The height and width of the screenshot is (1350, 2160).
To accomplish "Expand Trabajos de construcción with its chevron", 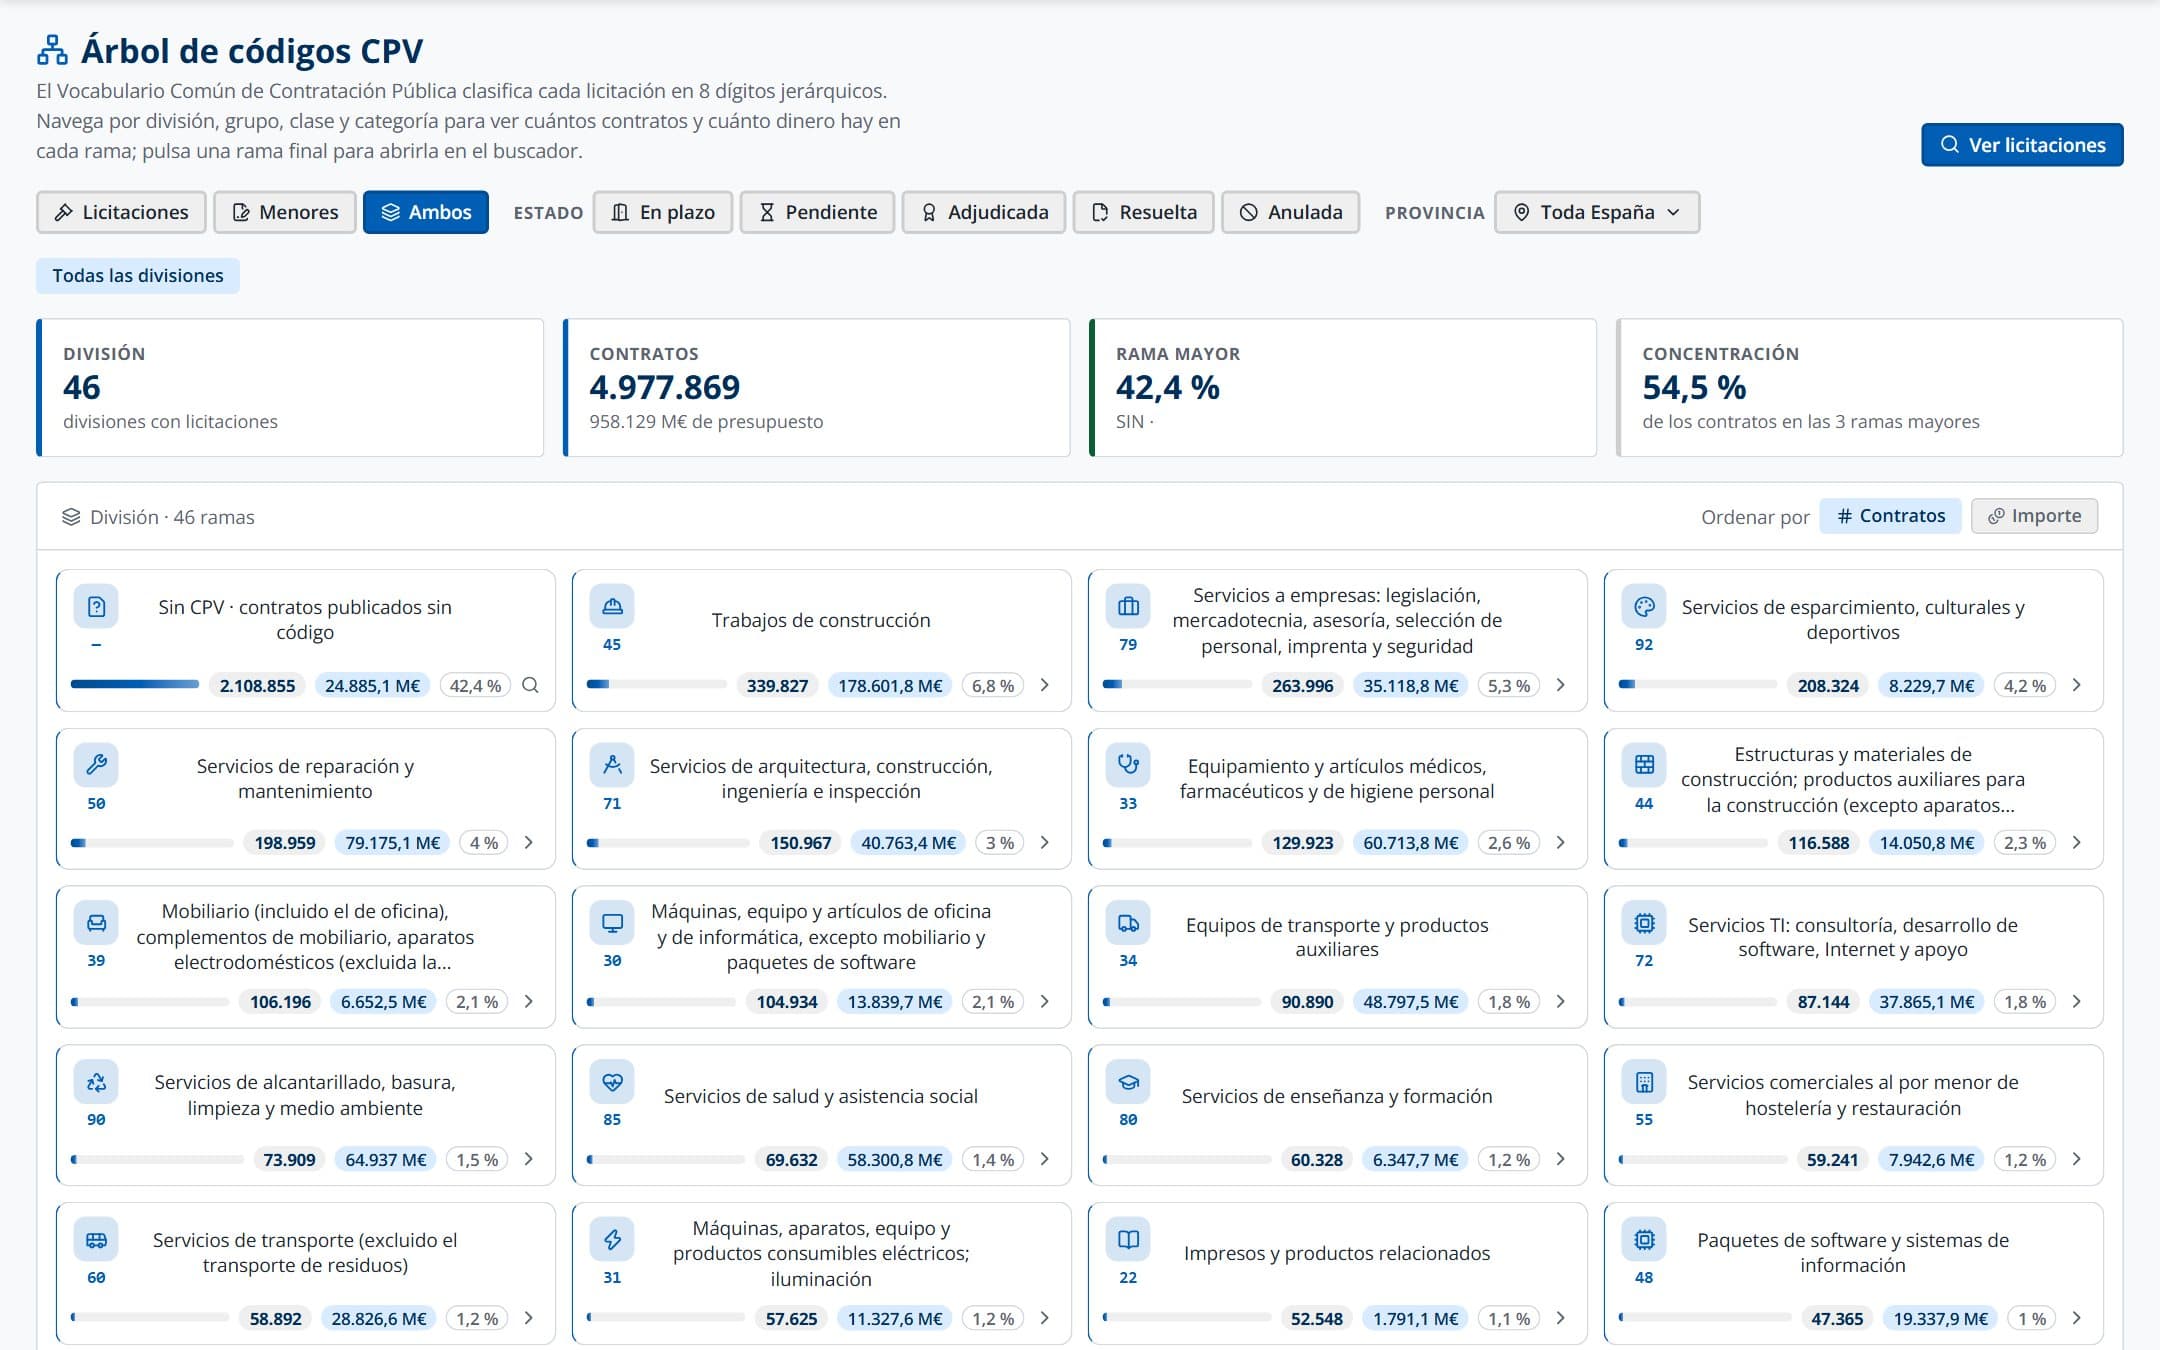I will [x=1045, y=685].
